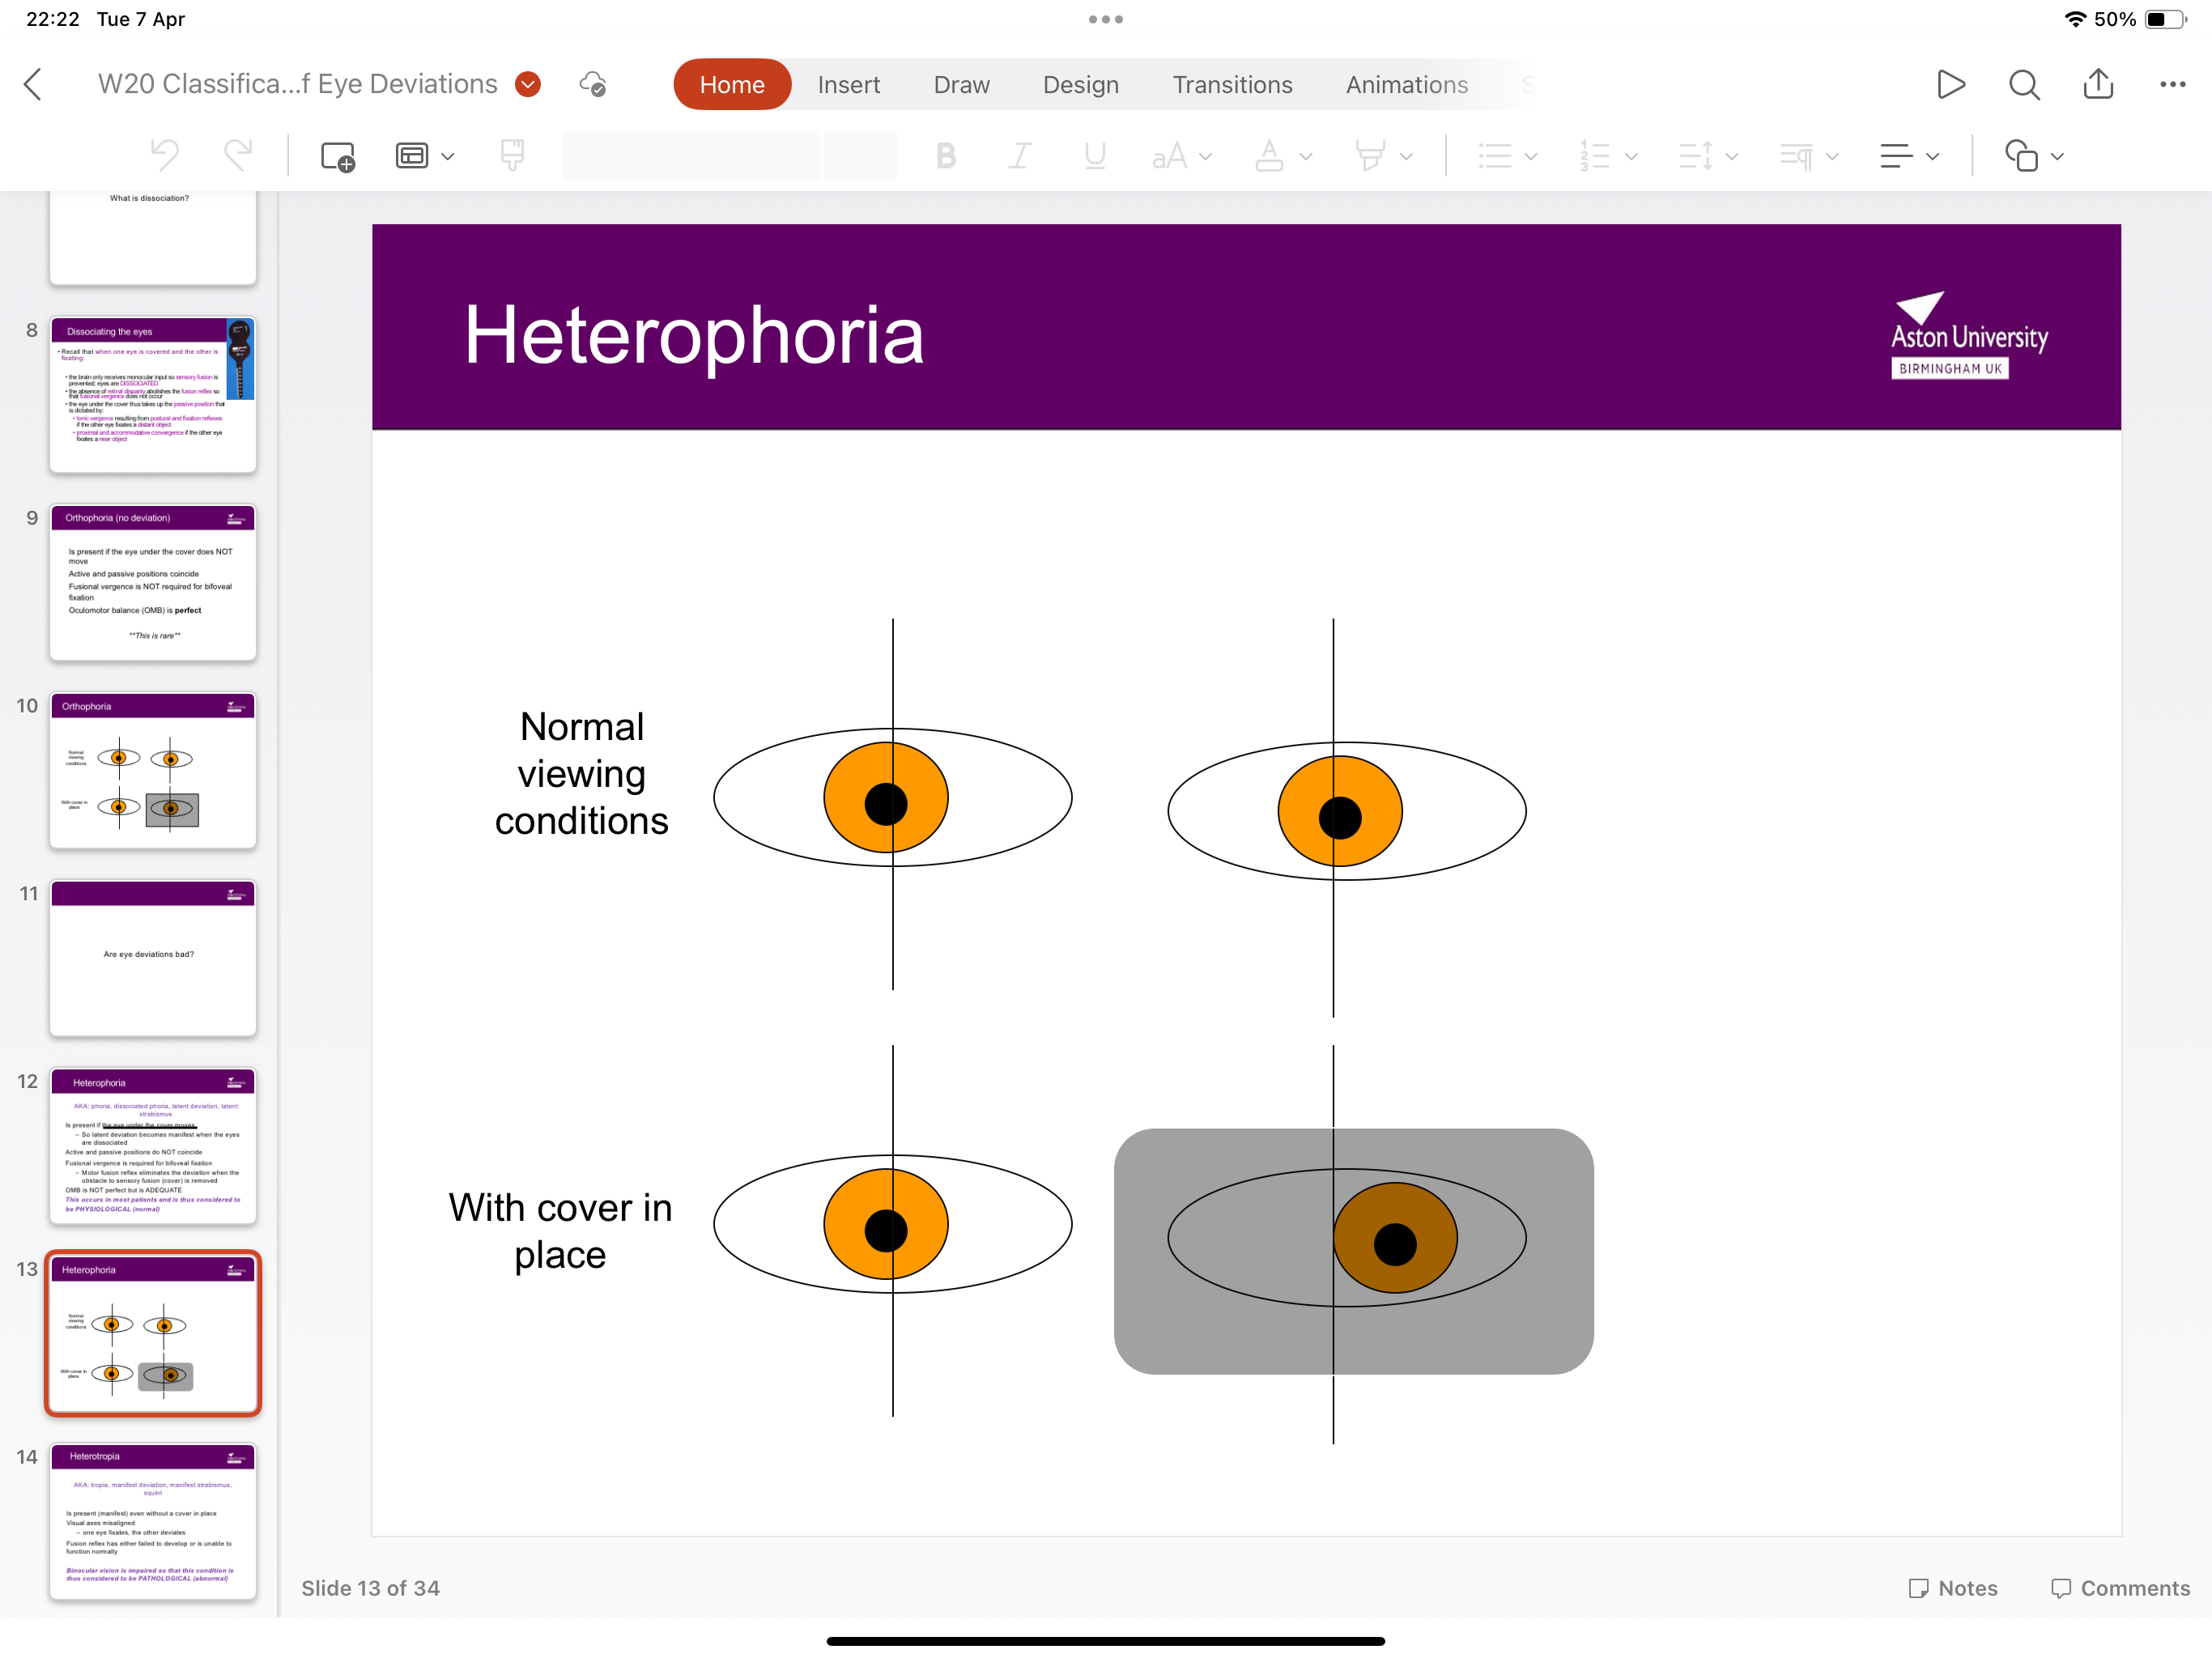
Task: Switch to the Insert tab
Action: point(848,84)
